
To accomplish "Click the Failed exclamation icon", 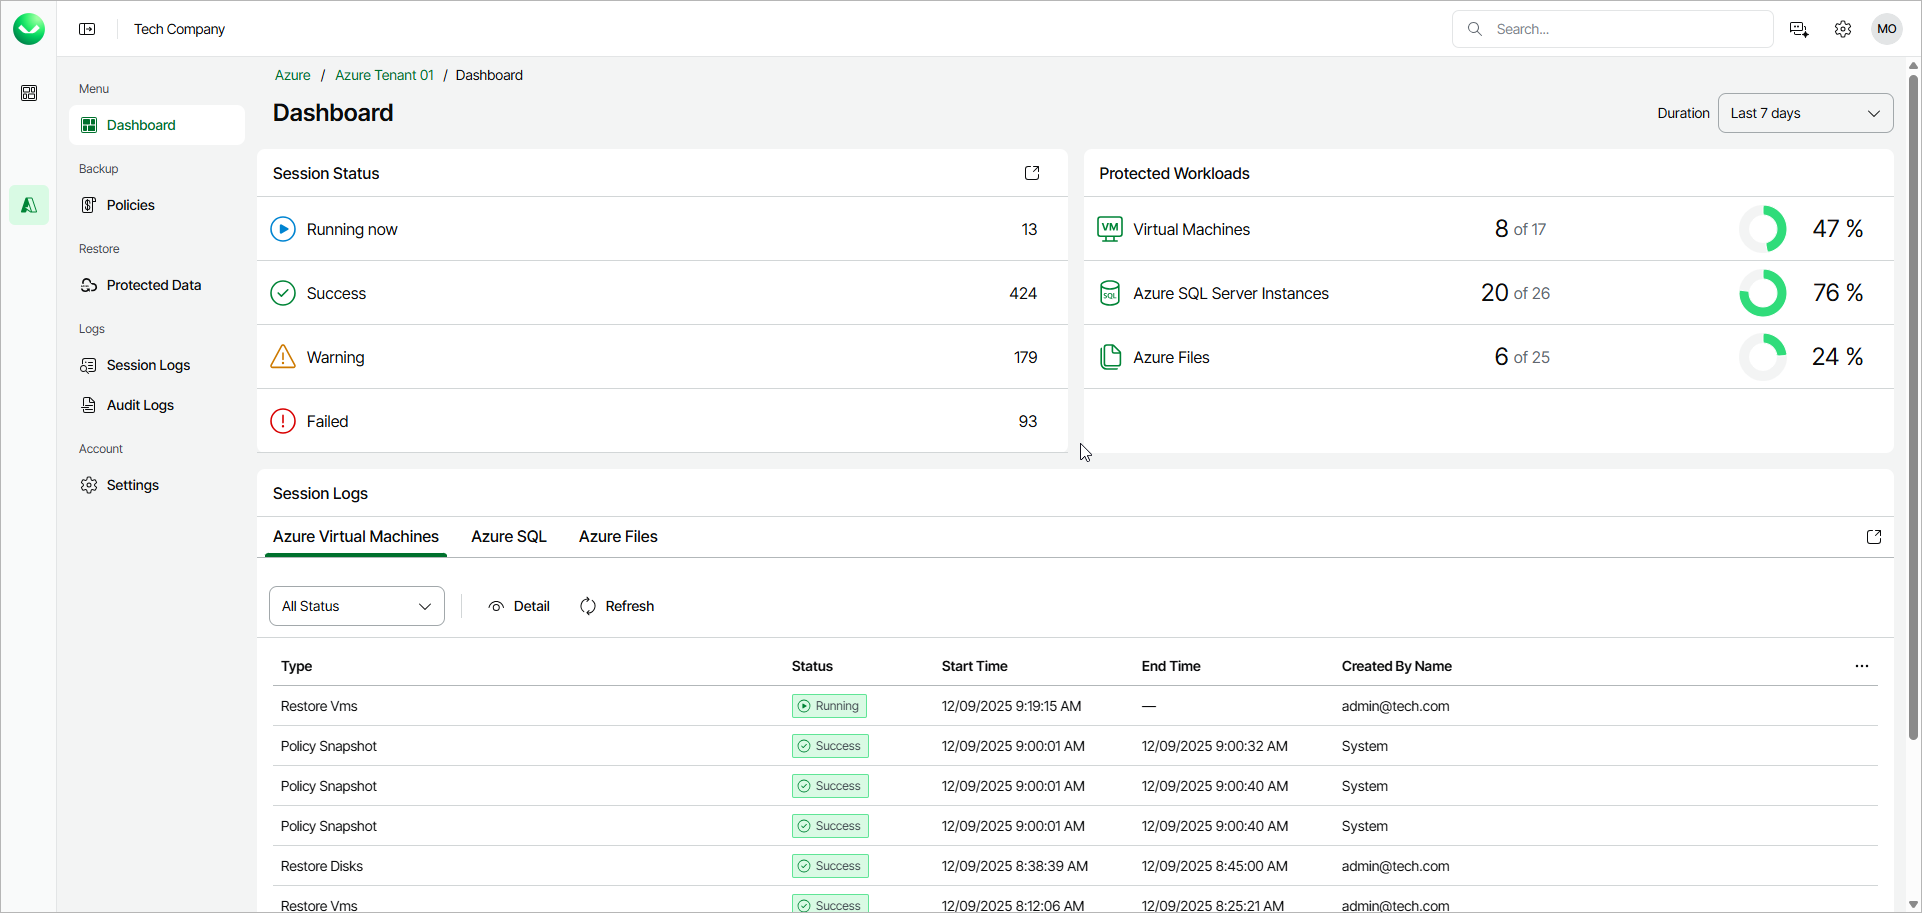I will click(283, 421).
